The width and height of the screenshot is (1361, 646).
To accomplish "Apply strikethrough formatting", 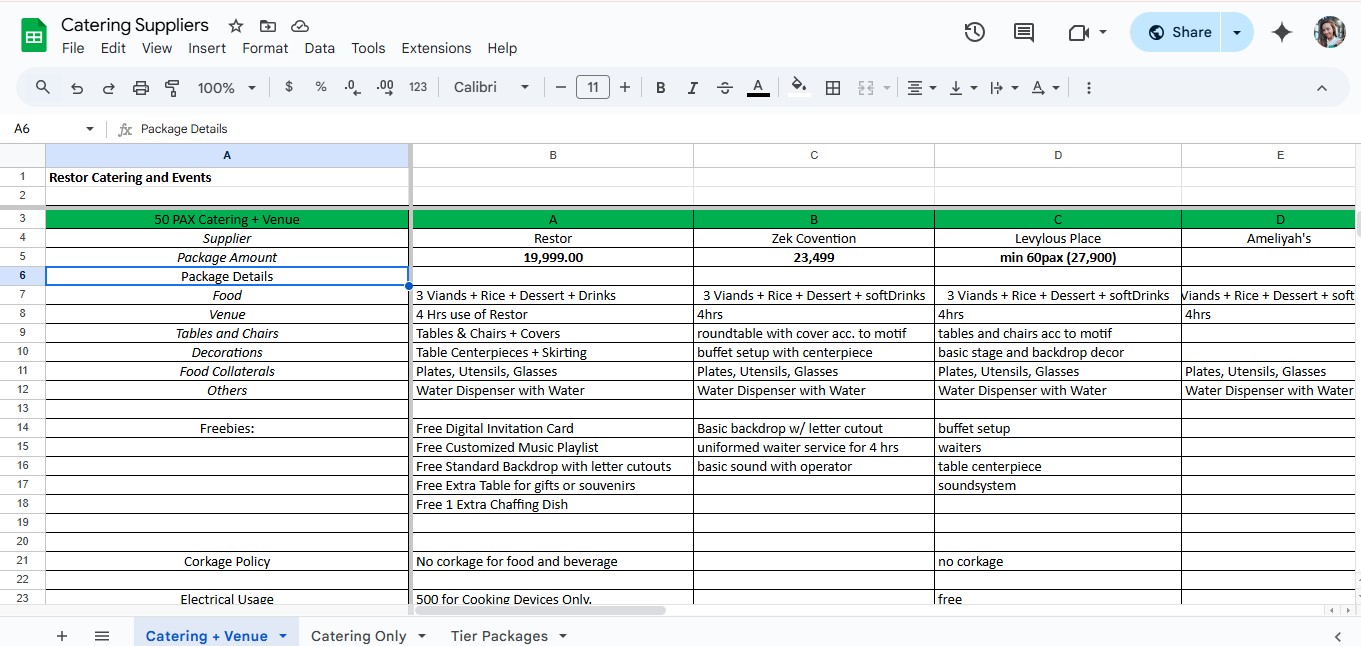I will point(725,88).
